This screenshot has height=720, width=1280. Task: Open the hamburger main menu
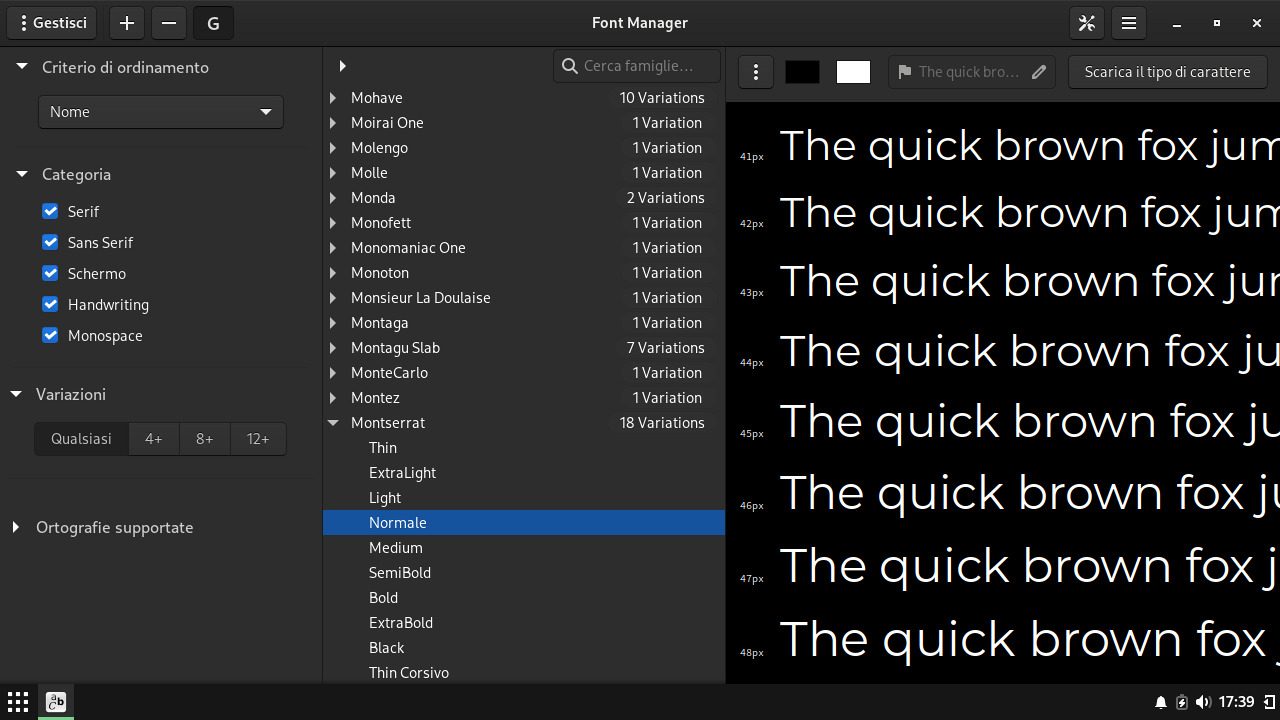[x=1129, y=23]
